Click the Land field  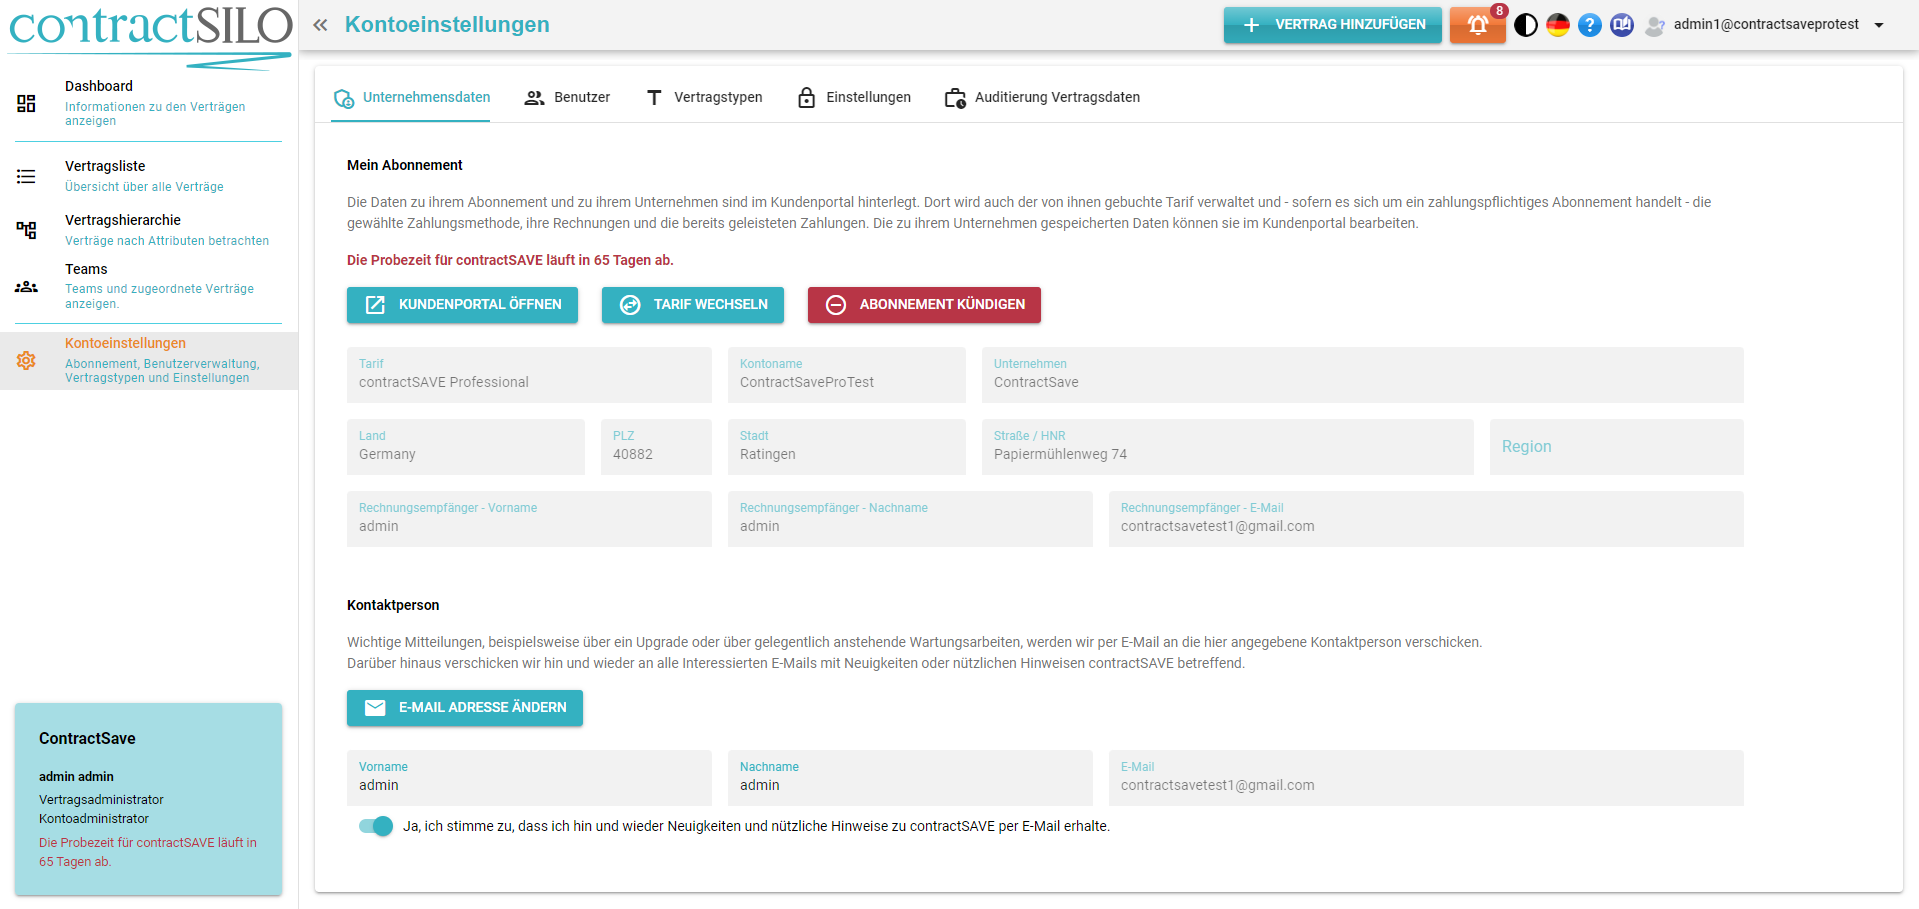tap(466, 447)
